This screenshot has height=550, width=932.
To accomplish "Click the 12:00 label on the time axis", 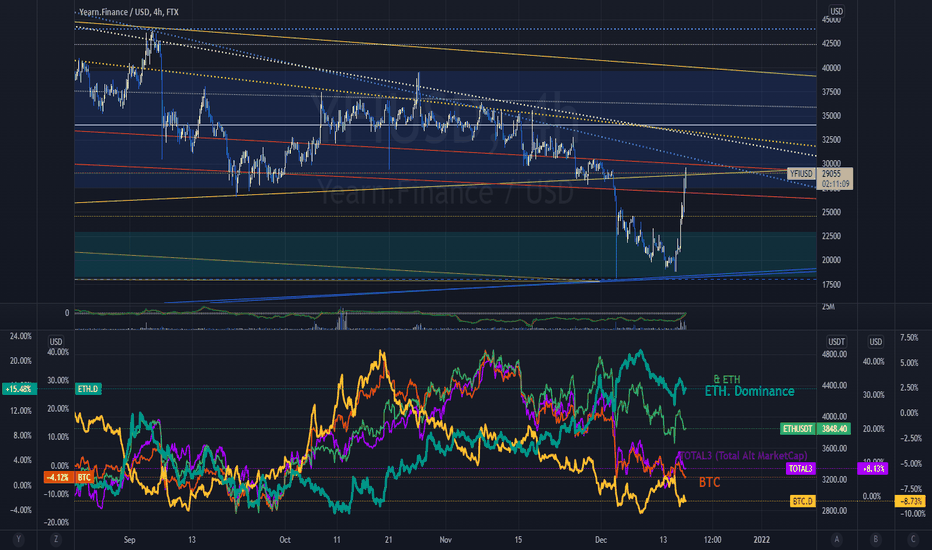I will [x=712, y=540].
